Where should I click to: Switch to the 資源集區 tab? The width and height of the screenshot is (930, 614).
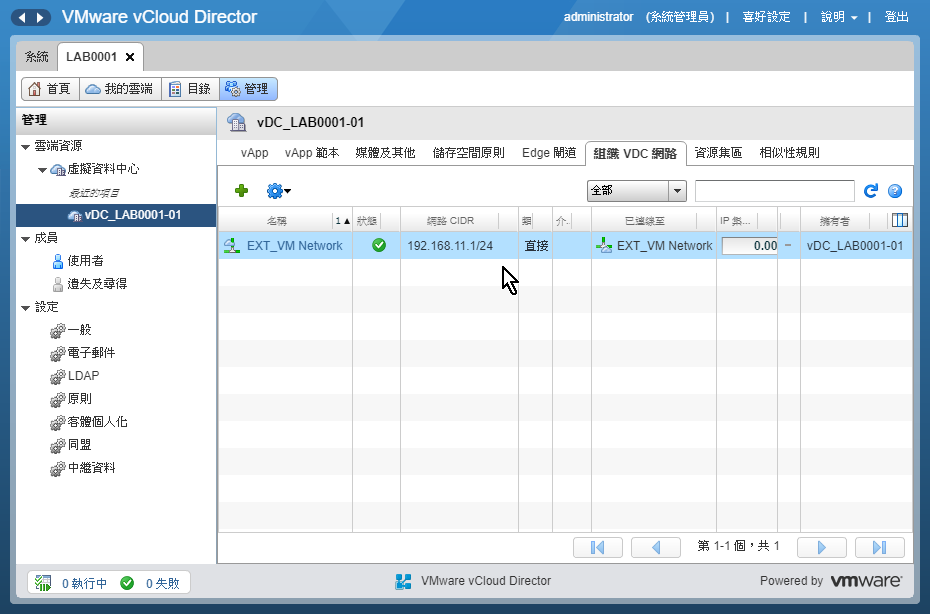[718, 153]
